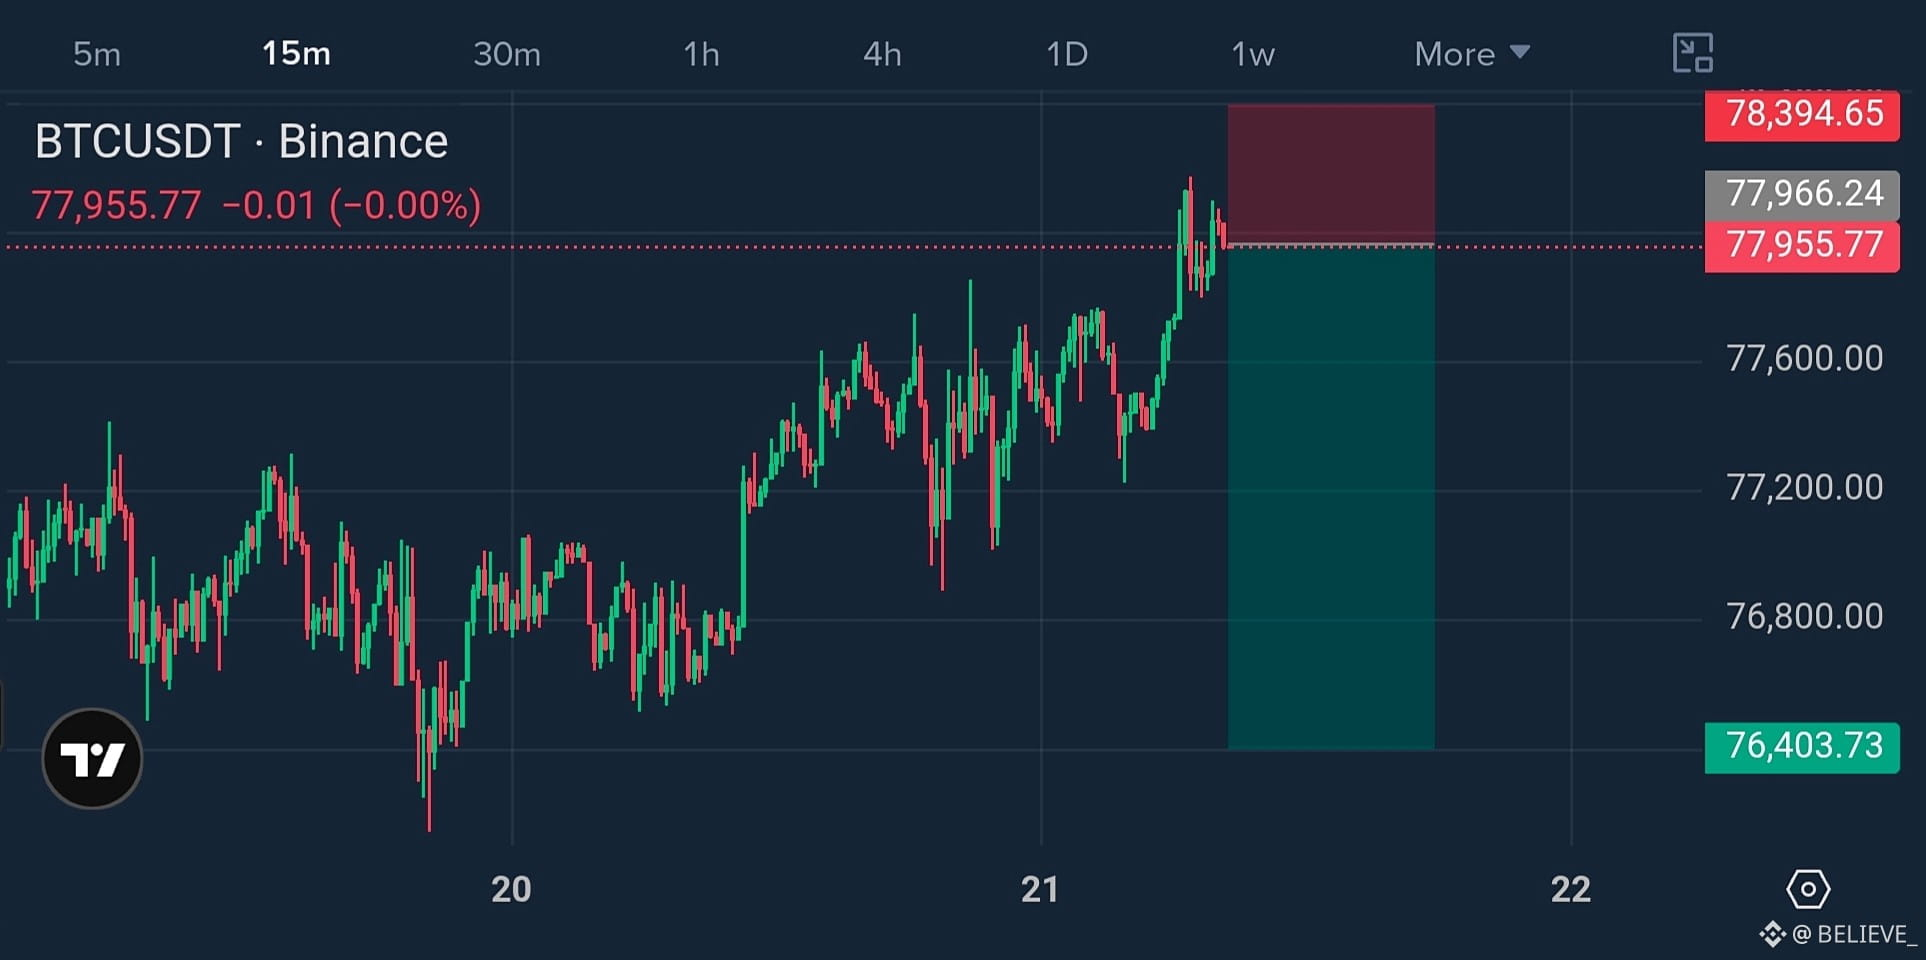The image size is (1926, 960).
Task: Click the 78,394.65 stop-loss price label
Action: coord(1802,115)
